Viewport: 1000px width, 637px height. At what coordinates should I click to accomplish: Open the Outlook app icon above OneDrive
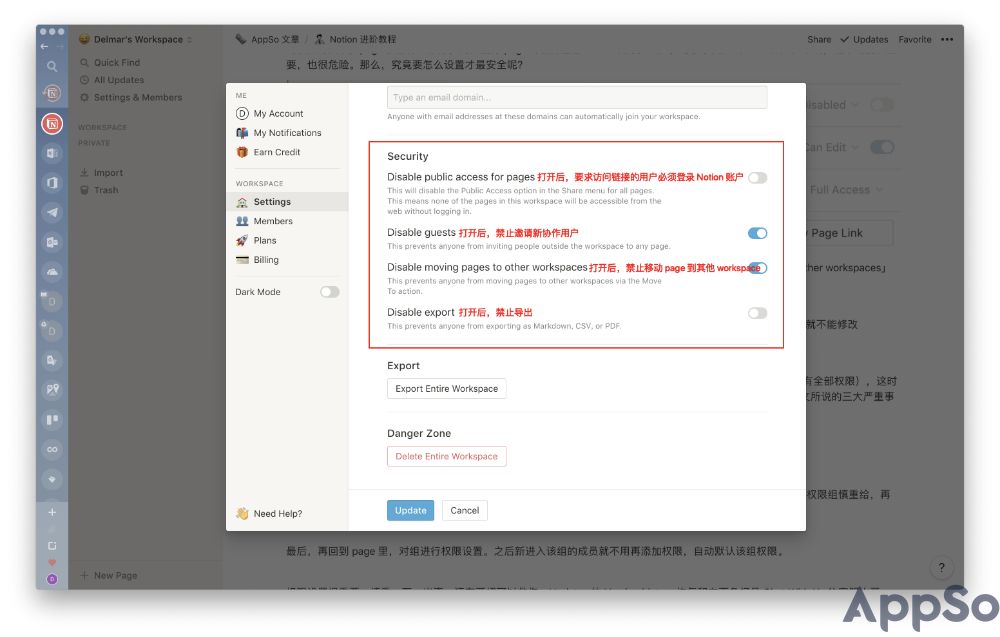(52, 242)
